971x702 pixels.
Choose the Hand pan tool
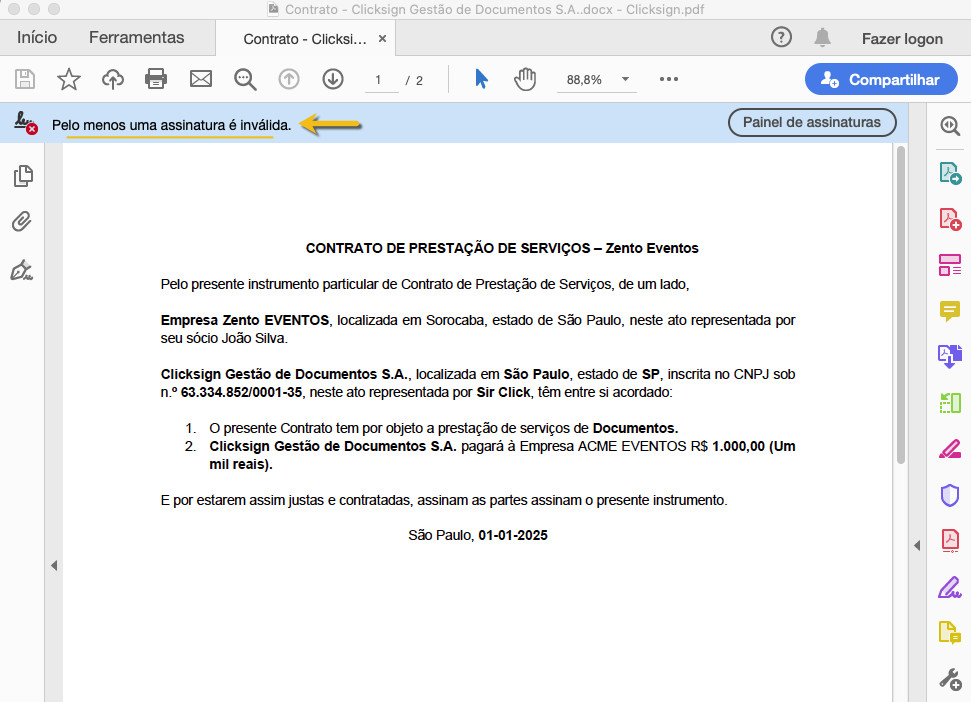[x=525, y=79]
